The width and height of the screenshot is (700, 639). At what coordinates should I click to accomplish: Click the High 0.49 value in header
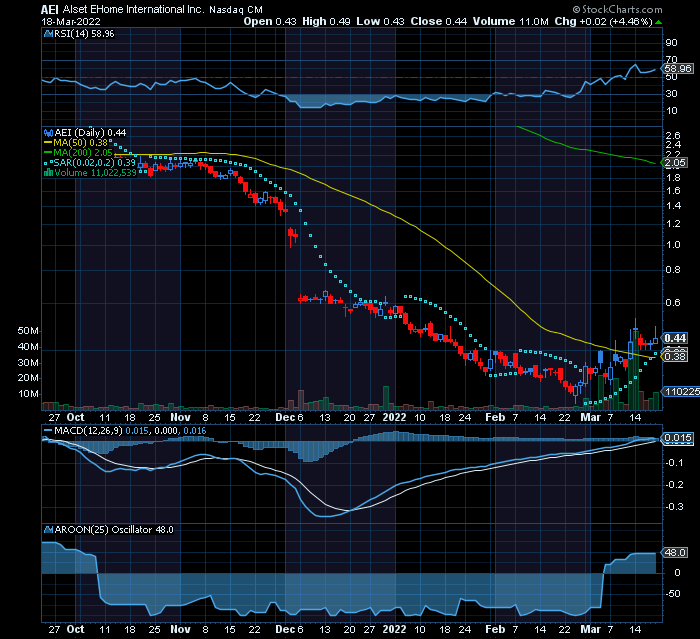click(326, 21)
